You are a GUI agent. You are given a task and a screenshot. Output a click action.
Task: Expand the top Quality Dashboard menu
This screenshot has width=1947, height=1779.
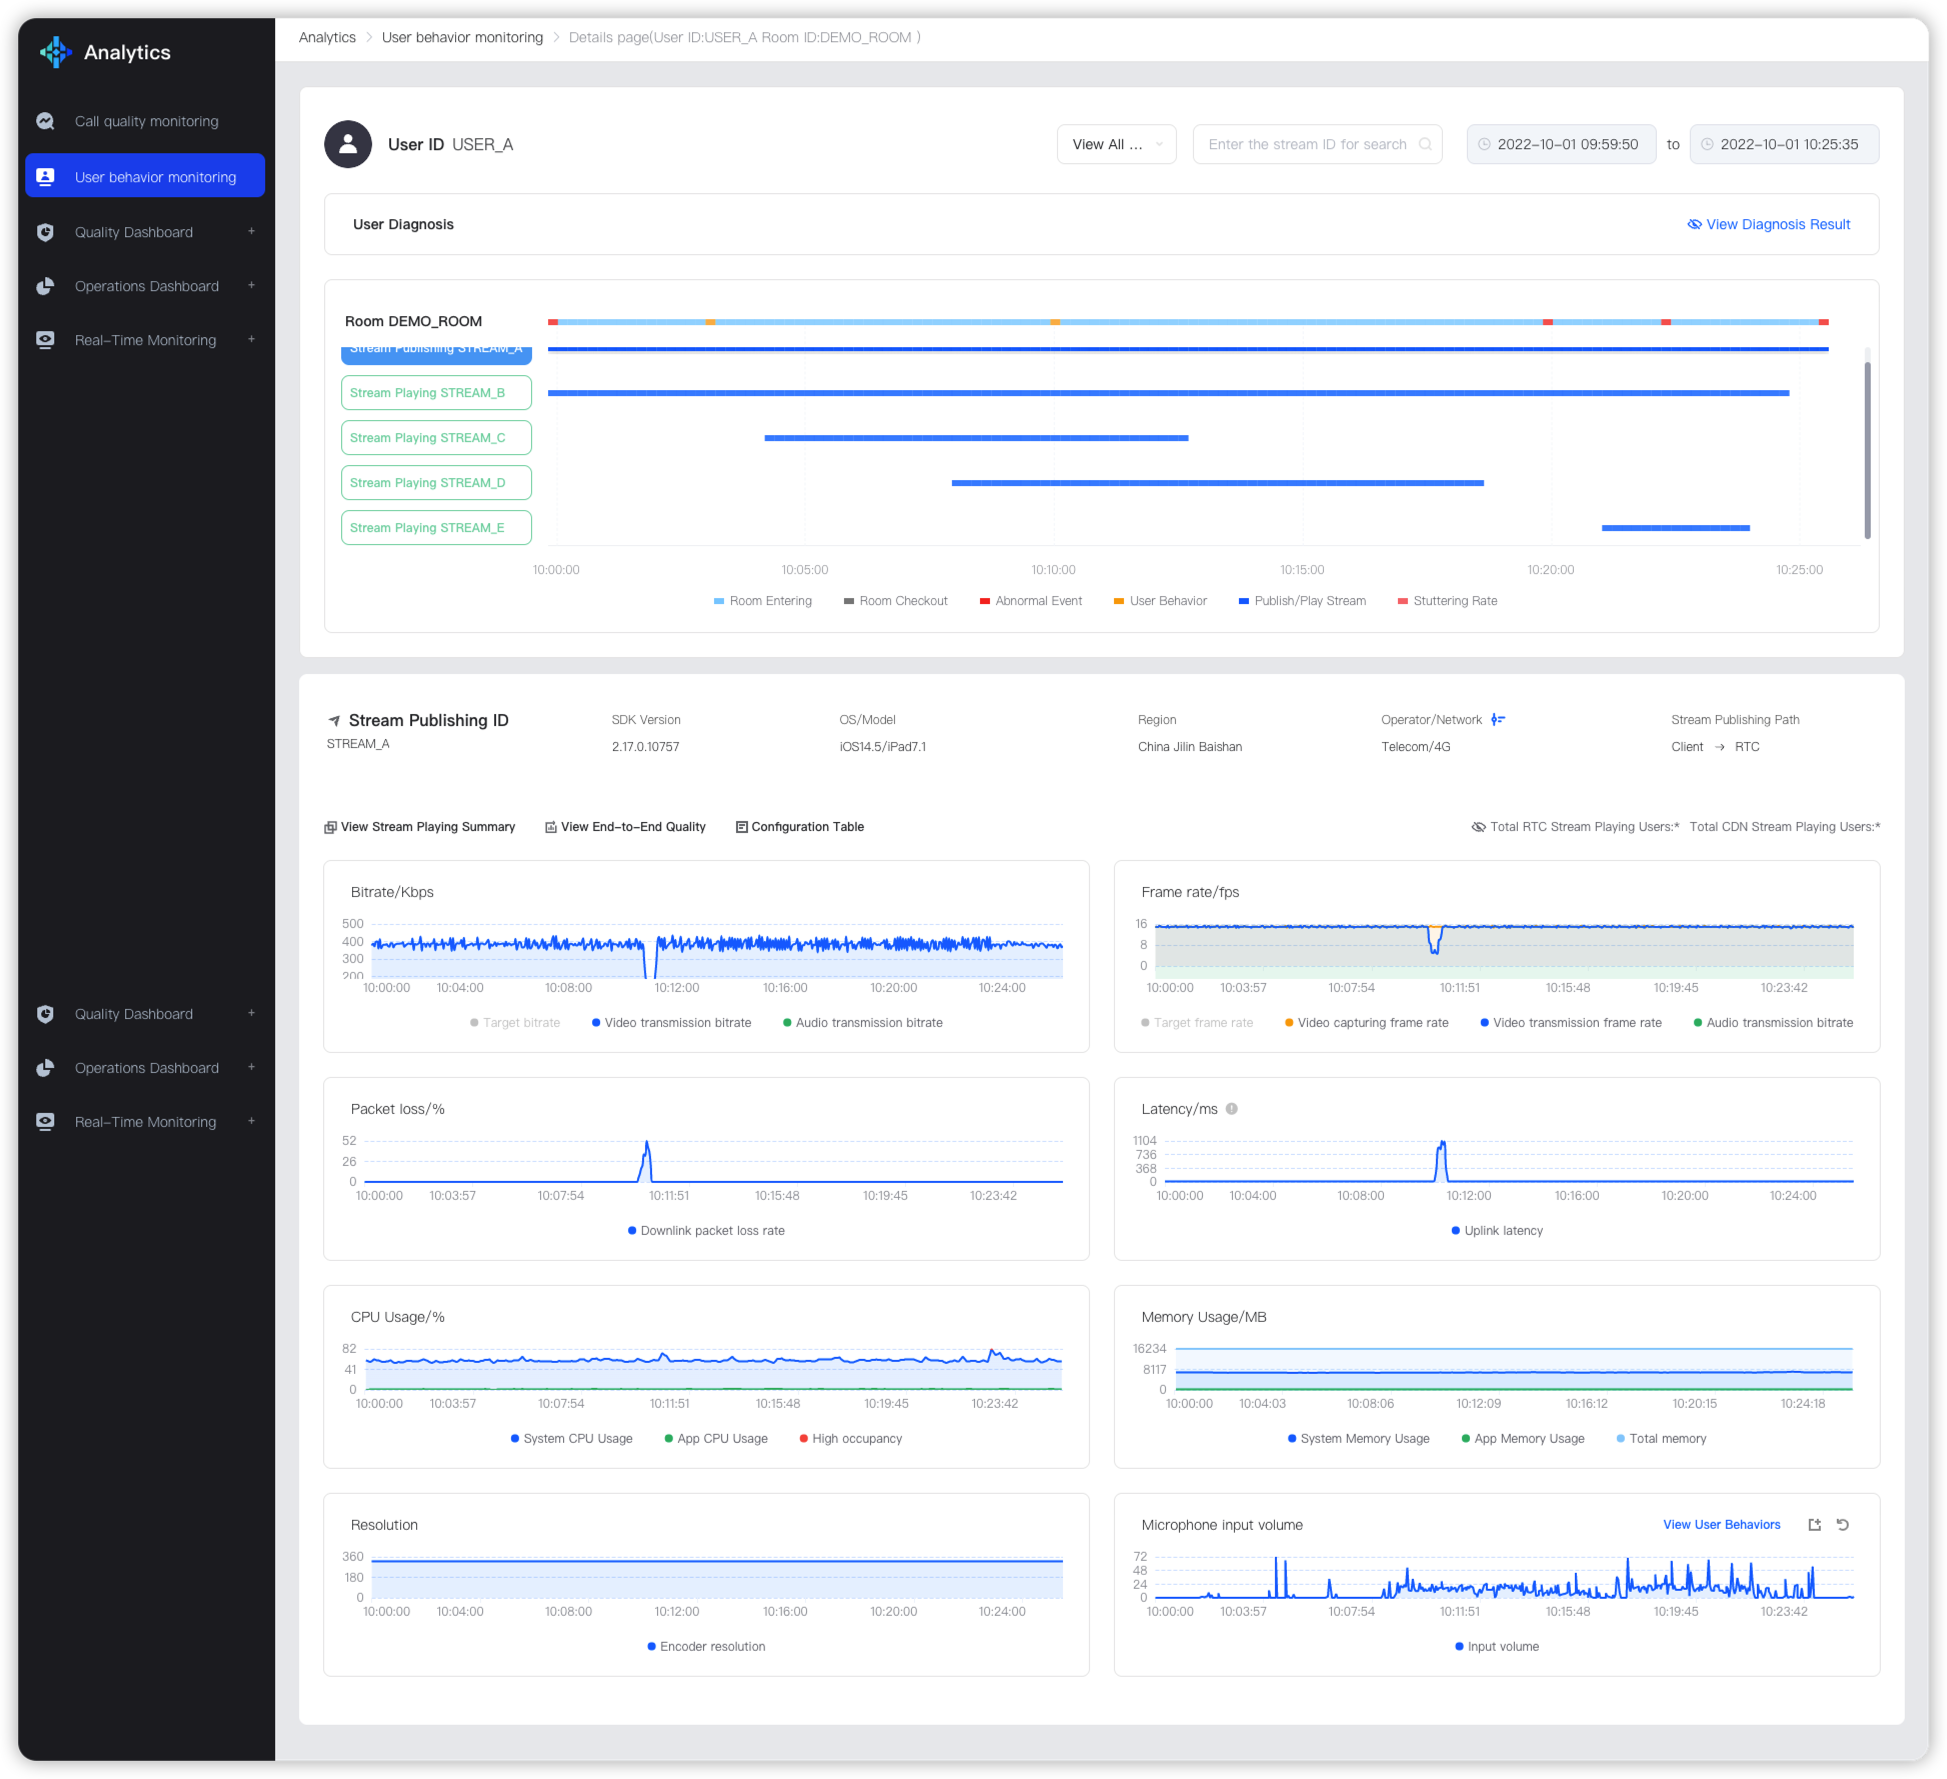251,232
